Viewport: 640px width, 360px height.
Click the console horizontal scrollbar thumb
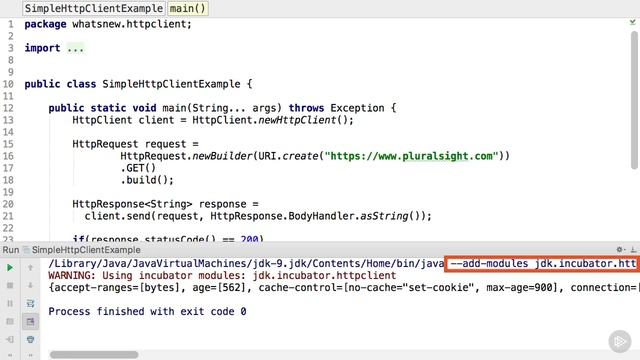coord(94,355)
